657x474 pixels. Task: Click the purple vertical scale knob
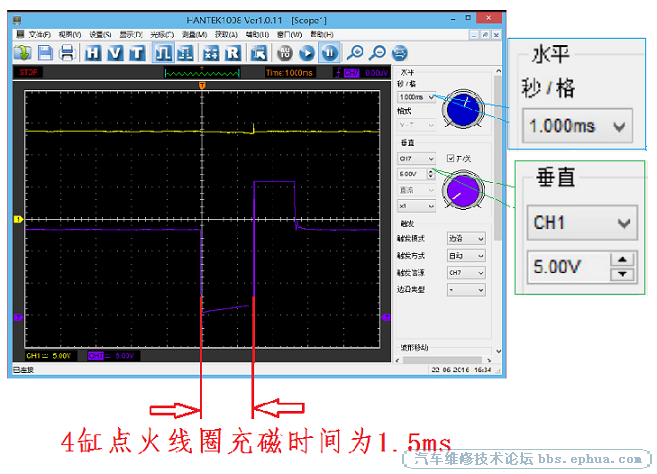tap(463, 190)
